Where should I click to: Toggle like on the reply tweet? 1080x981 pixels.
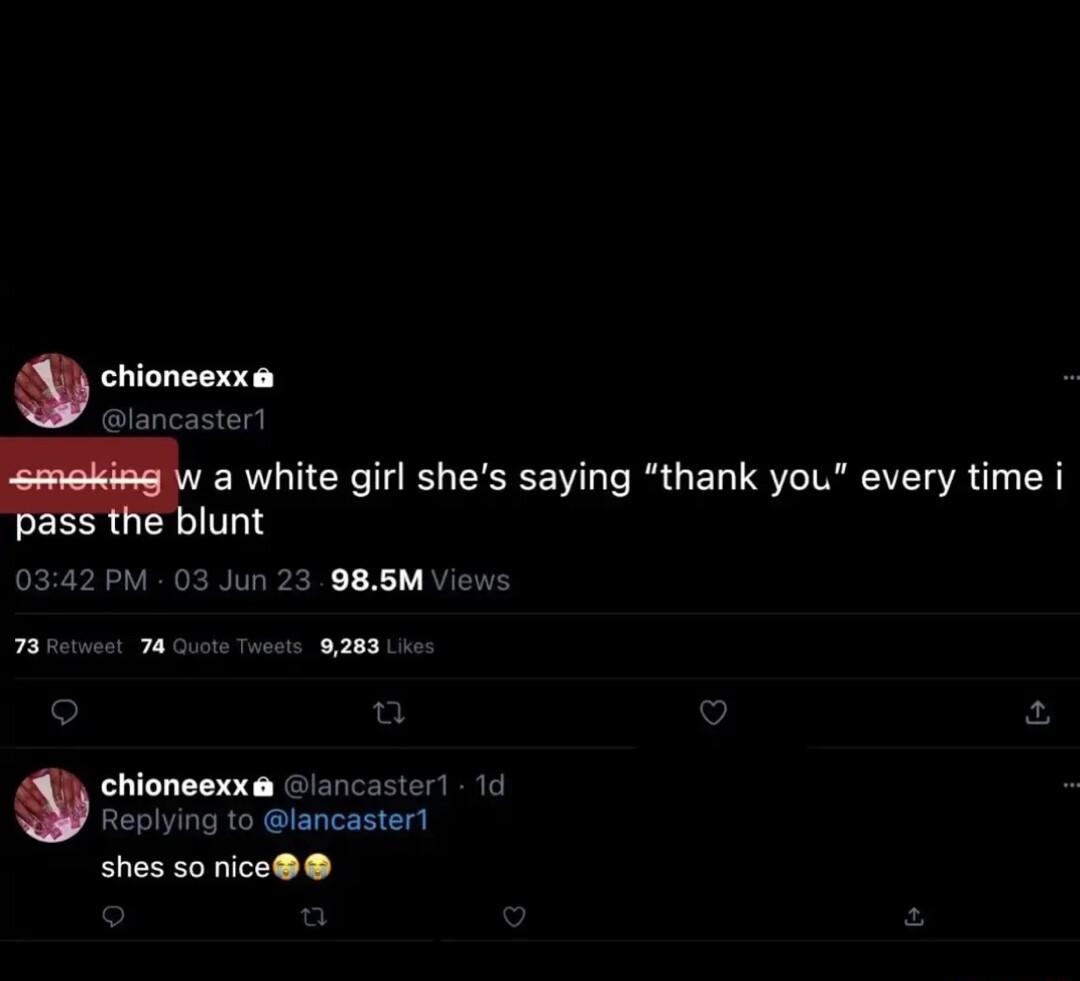(514, 917)
